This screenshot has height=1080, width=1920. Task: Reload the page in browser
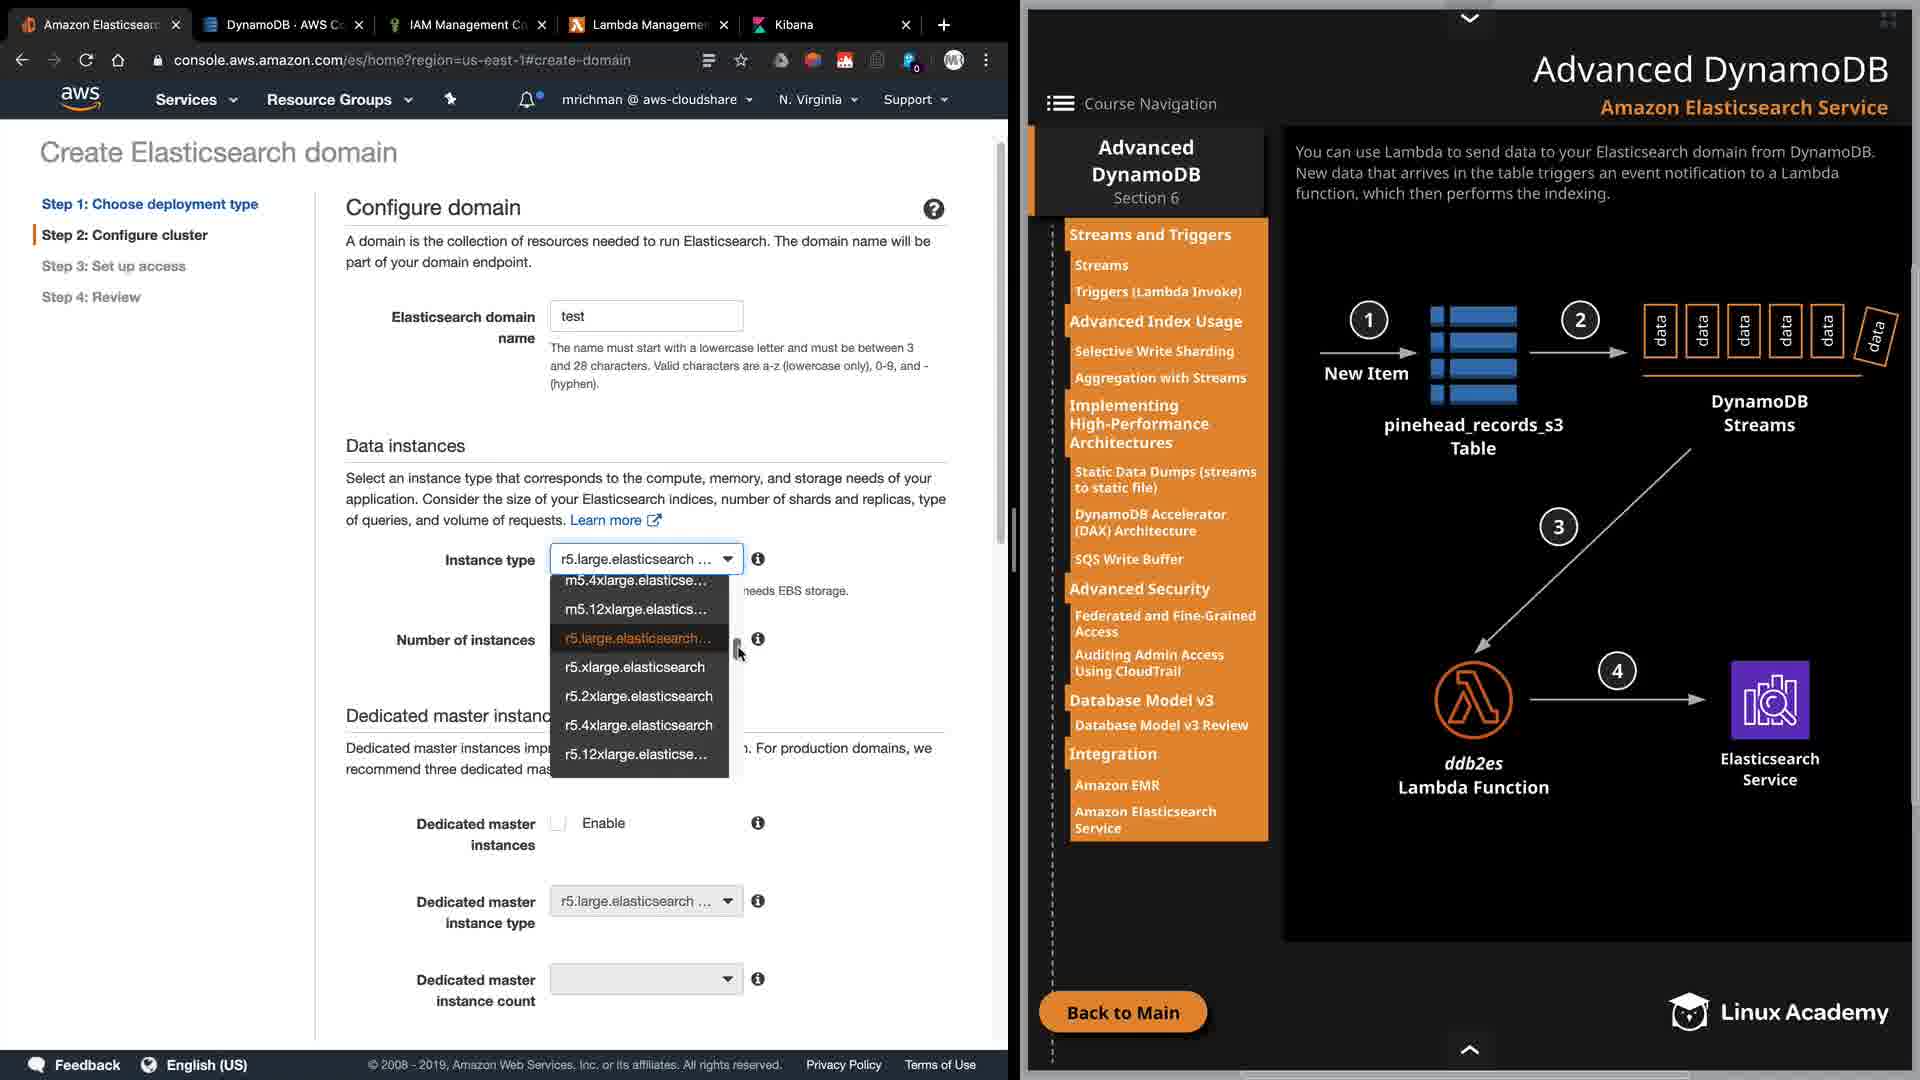tap(86, 60)
